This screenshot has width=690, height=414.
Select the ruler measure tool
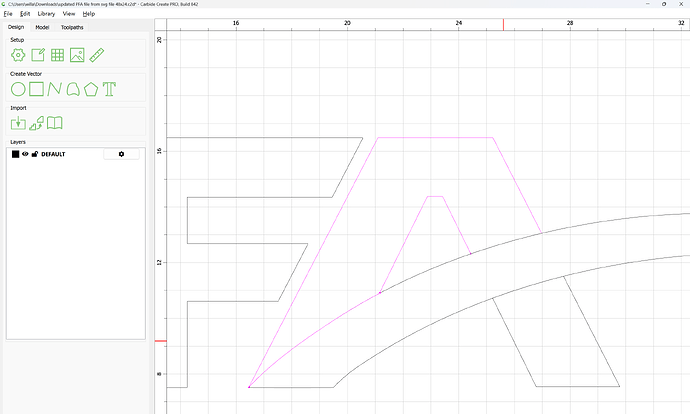(97, 55)
